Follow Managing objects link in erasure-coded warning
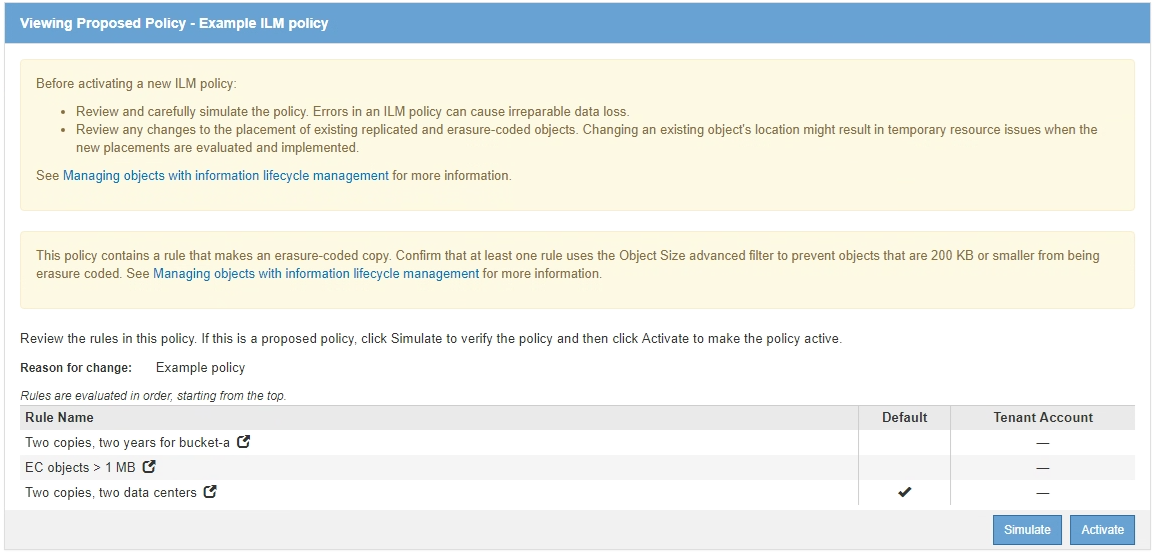Image resolution: width=1153 pixels, height=554 pixels. 316,273
